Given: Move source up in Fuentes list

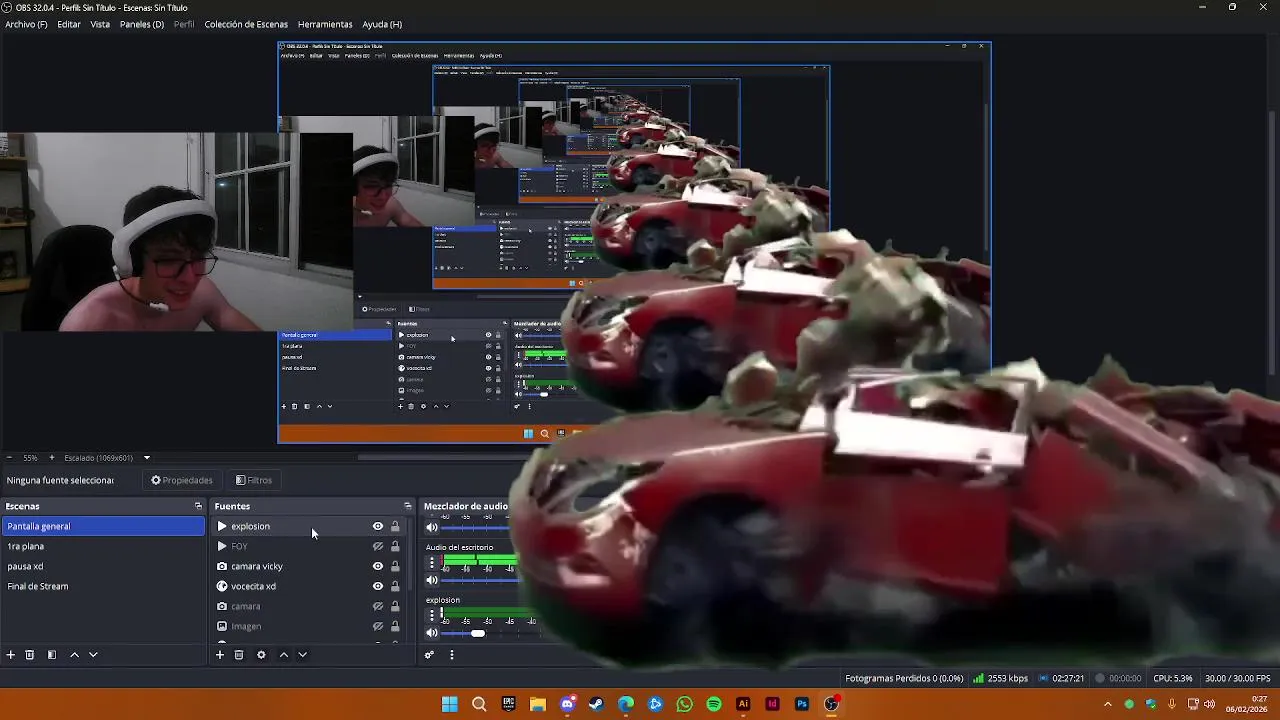Looking at the screenshot, I should coord(284,655).
